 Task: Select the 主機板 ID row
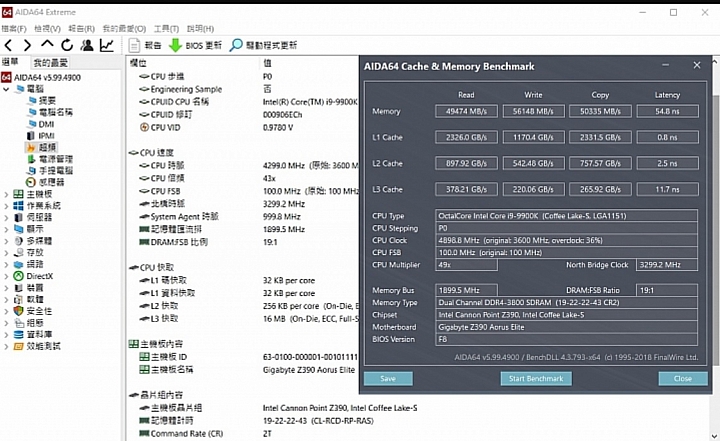tap(243, 356)
